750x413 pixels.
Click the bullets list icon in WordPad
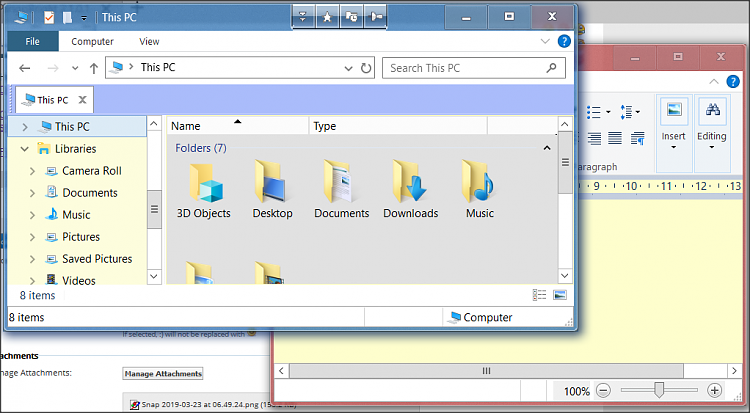594,112
